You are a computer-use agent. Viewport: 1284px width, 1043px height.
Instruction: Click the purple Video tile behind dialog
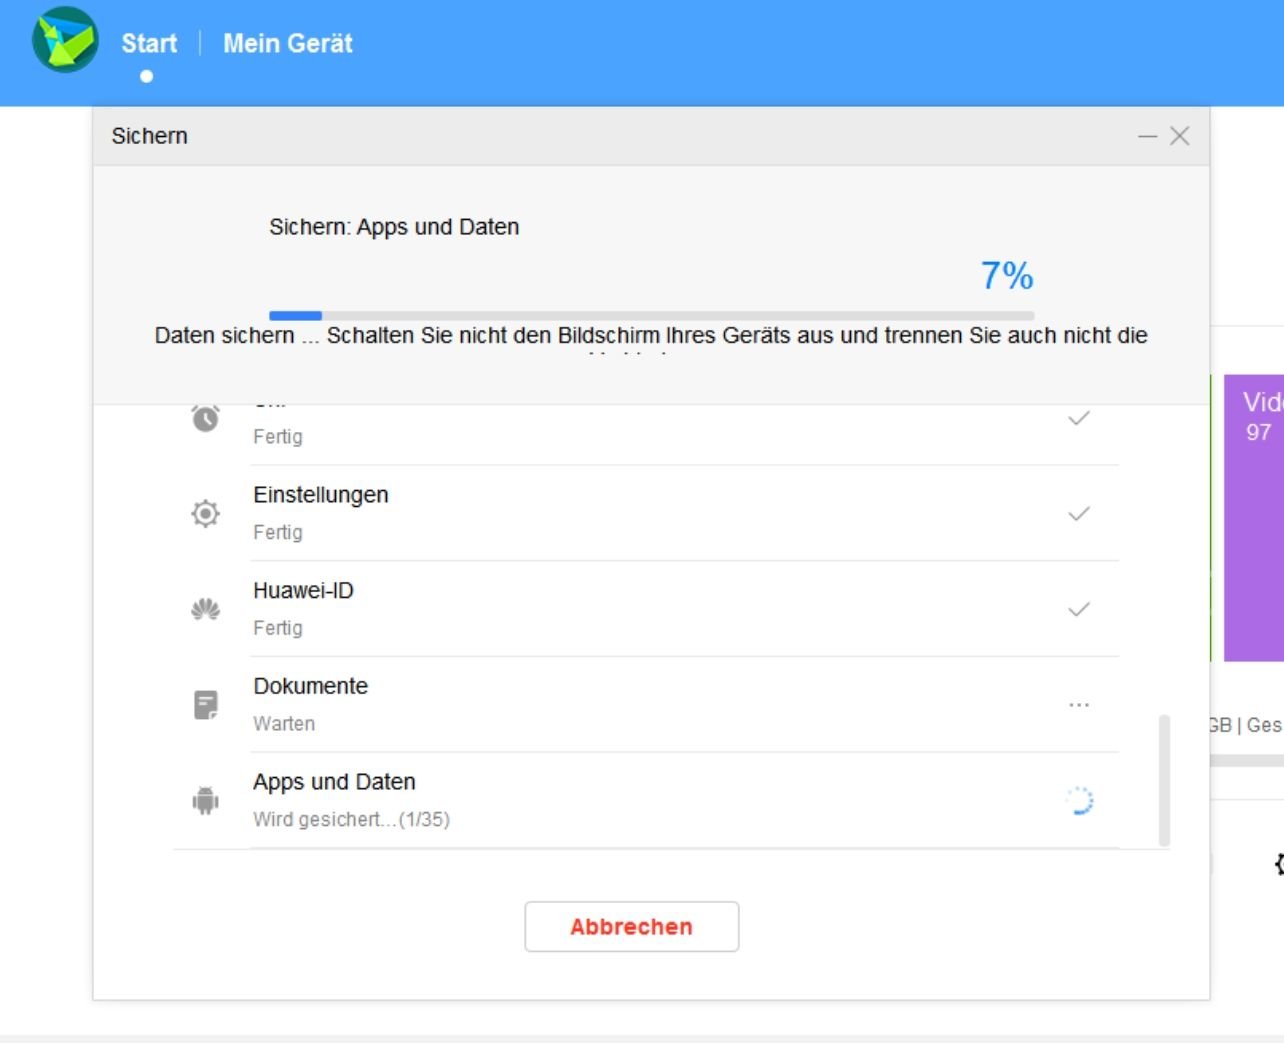1254,518
